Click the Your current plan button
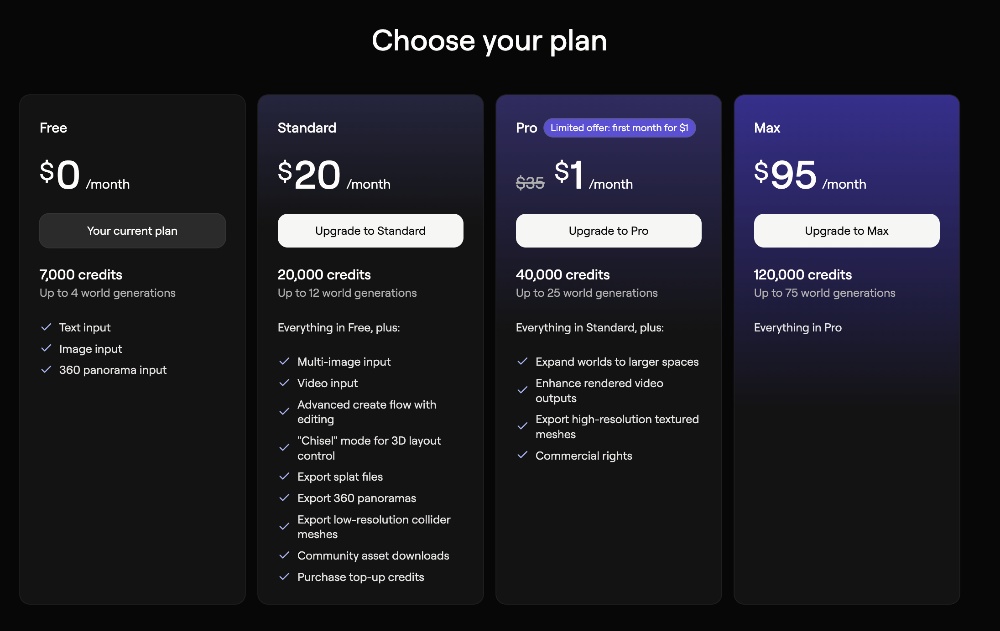The image size is (1000, 631). [132, 231]
